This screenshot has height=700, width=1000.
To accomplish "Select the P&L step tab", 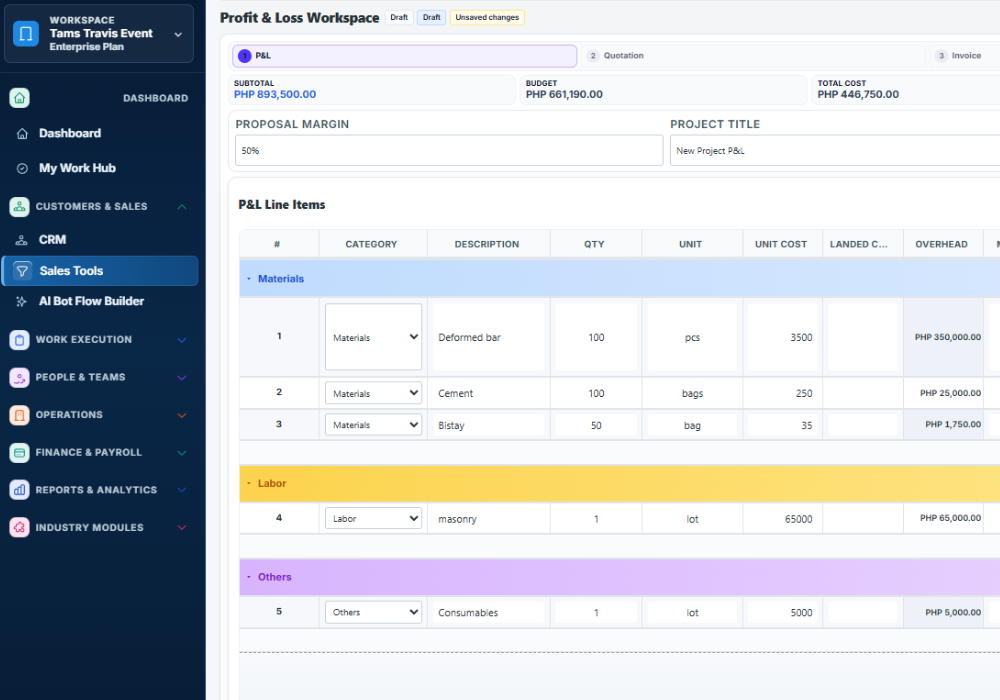I will pos(404,56).
